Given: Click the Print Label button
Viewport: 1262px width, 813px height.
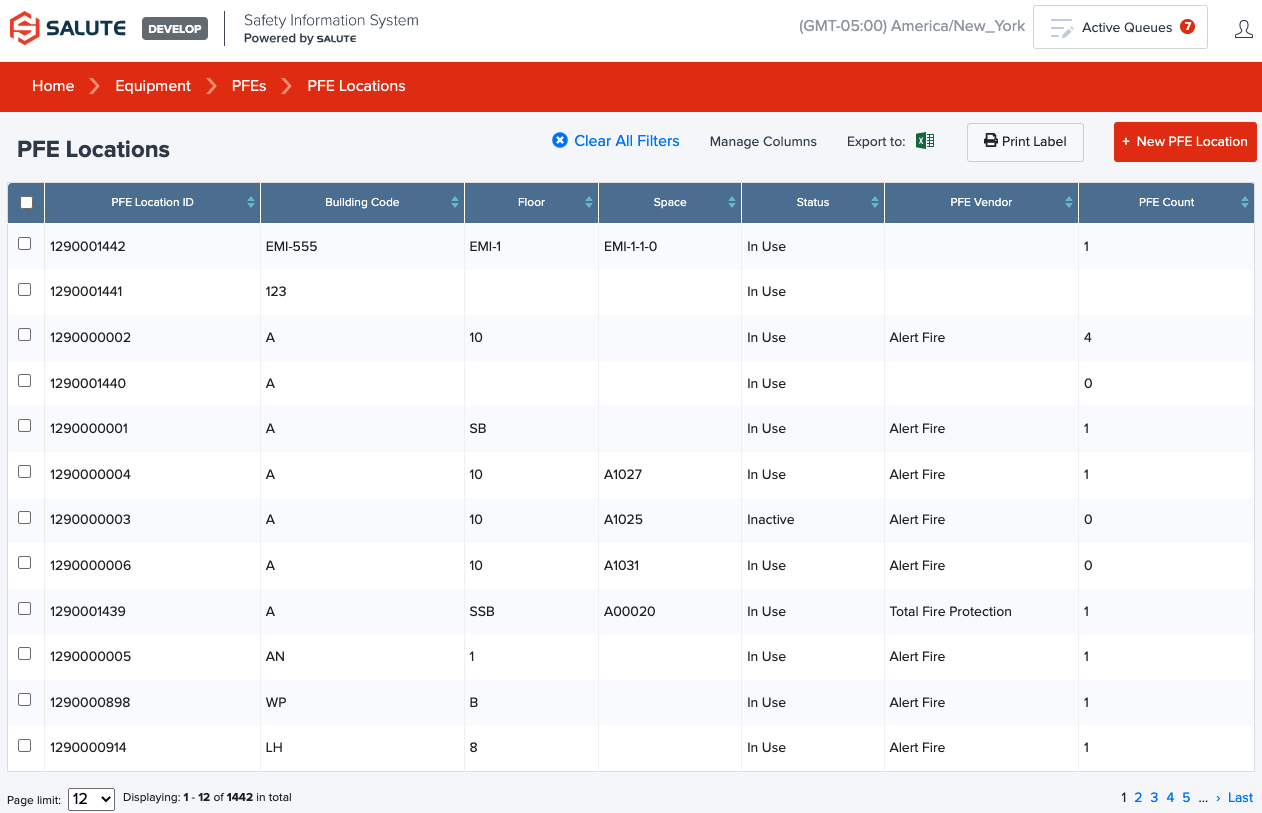Looking at the screenshot, I should [1025, 142].
